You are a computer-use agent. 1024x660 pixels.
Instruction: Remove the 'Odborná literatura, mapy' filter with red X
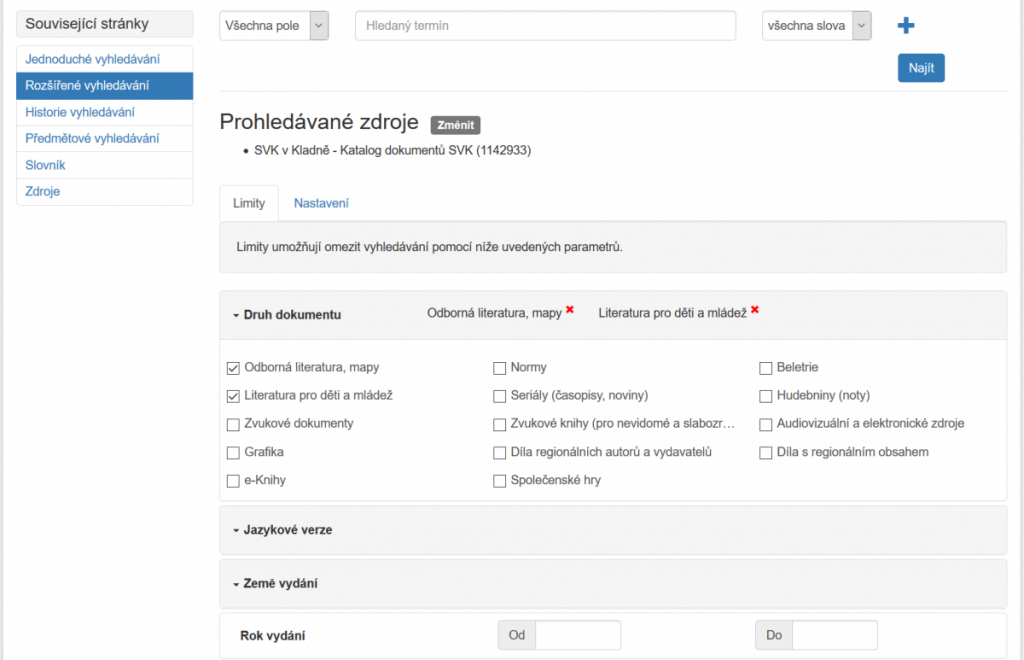pyautogui.click(x=570, y=310)
